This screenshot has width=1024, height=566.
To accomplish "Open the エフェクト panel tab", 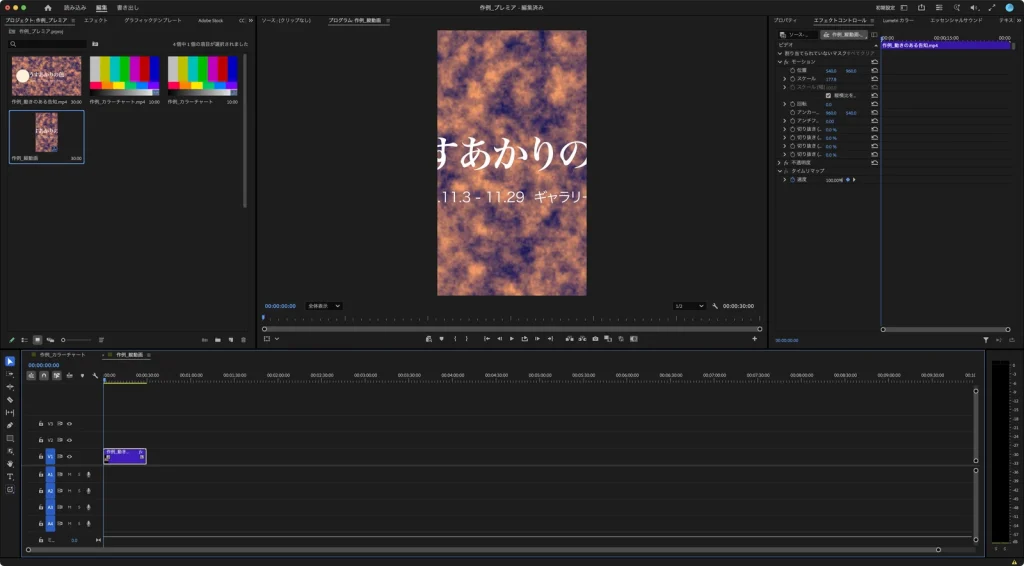I will point(95,20).
